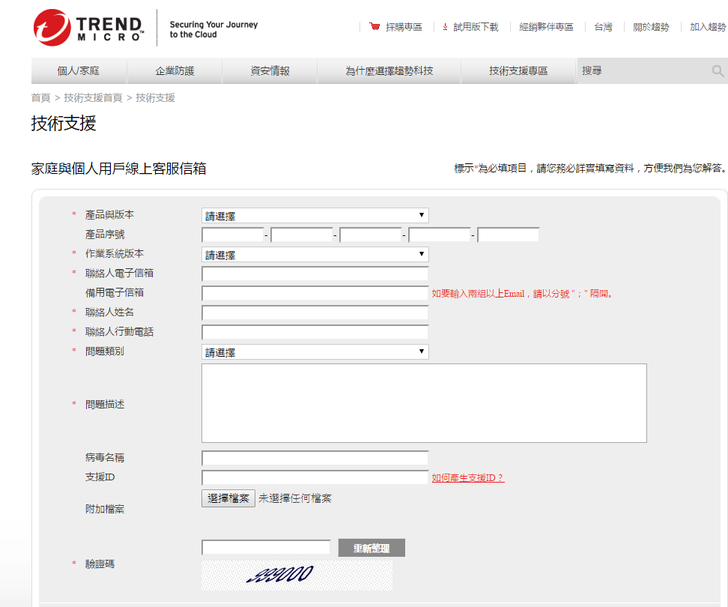The height and width of the screenshot is (607, 728).
Task: Open the 資安情報 menu
Action: click(x=270, y=71)
